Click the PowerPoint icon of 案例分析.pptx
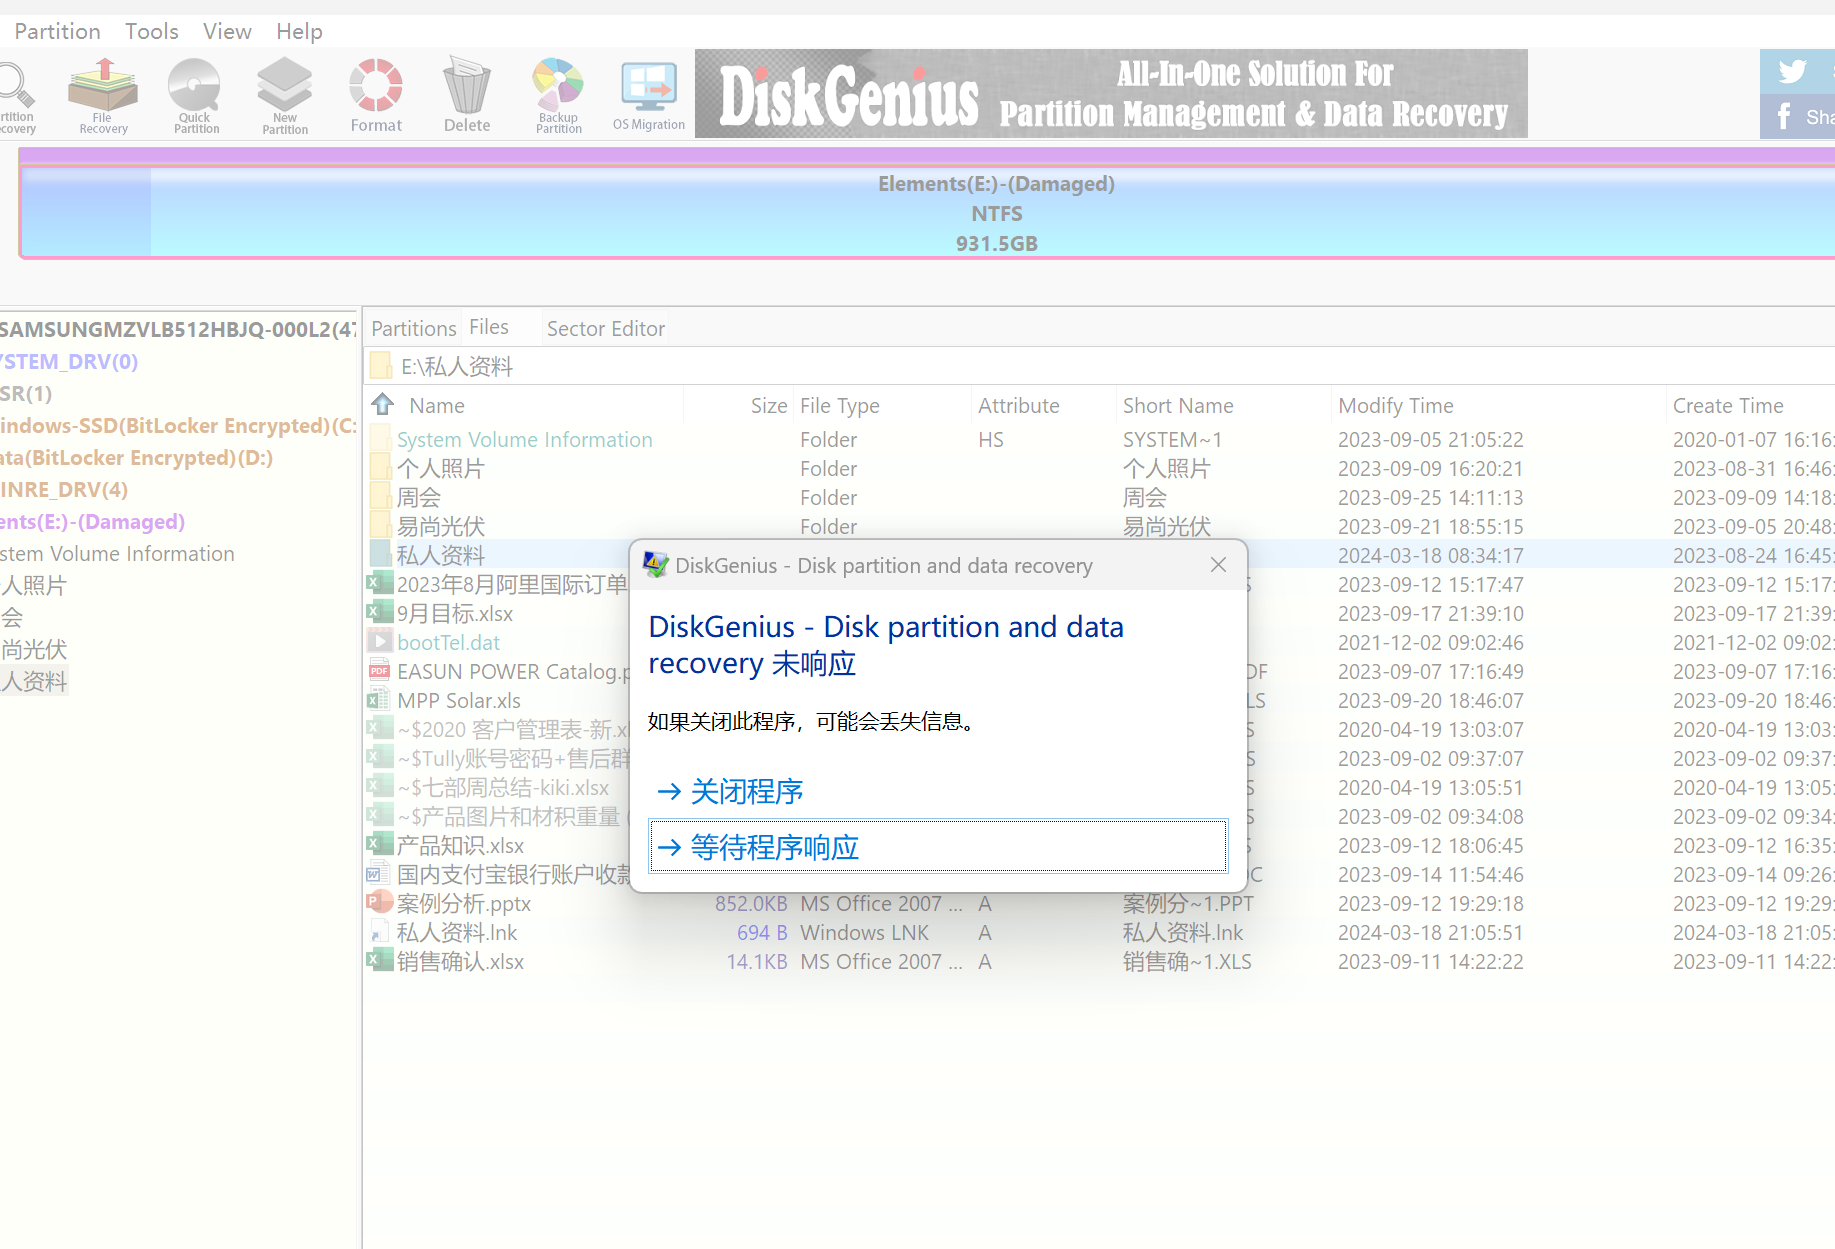Viewport: 1835px width, 1249px height. pos(379,902)
